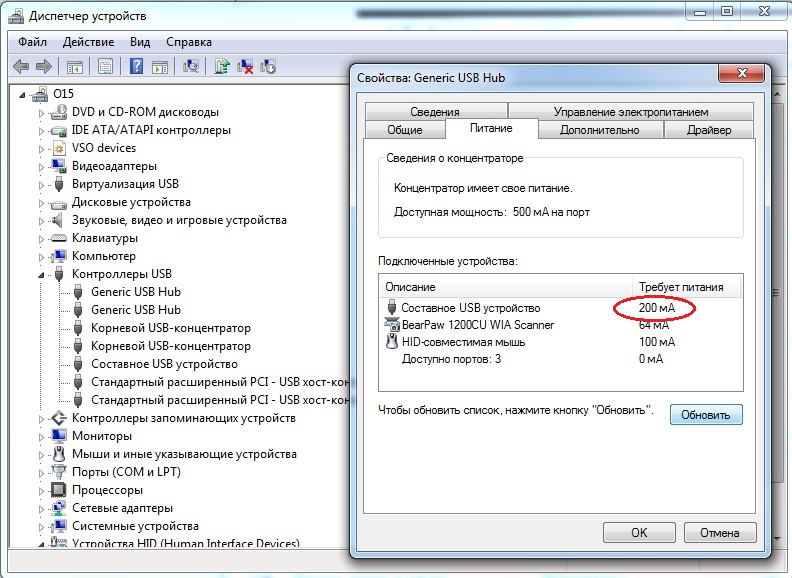792x578 pixels.
Task: Click the Звуковые, видео и игровые устройства speaker icon
Action: pyautogui.click(x=58, y=220)
